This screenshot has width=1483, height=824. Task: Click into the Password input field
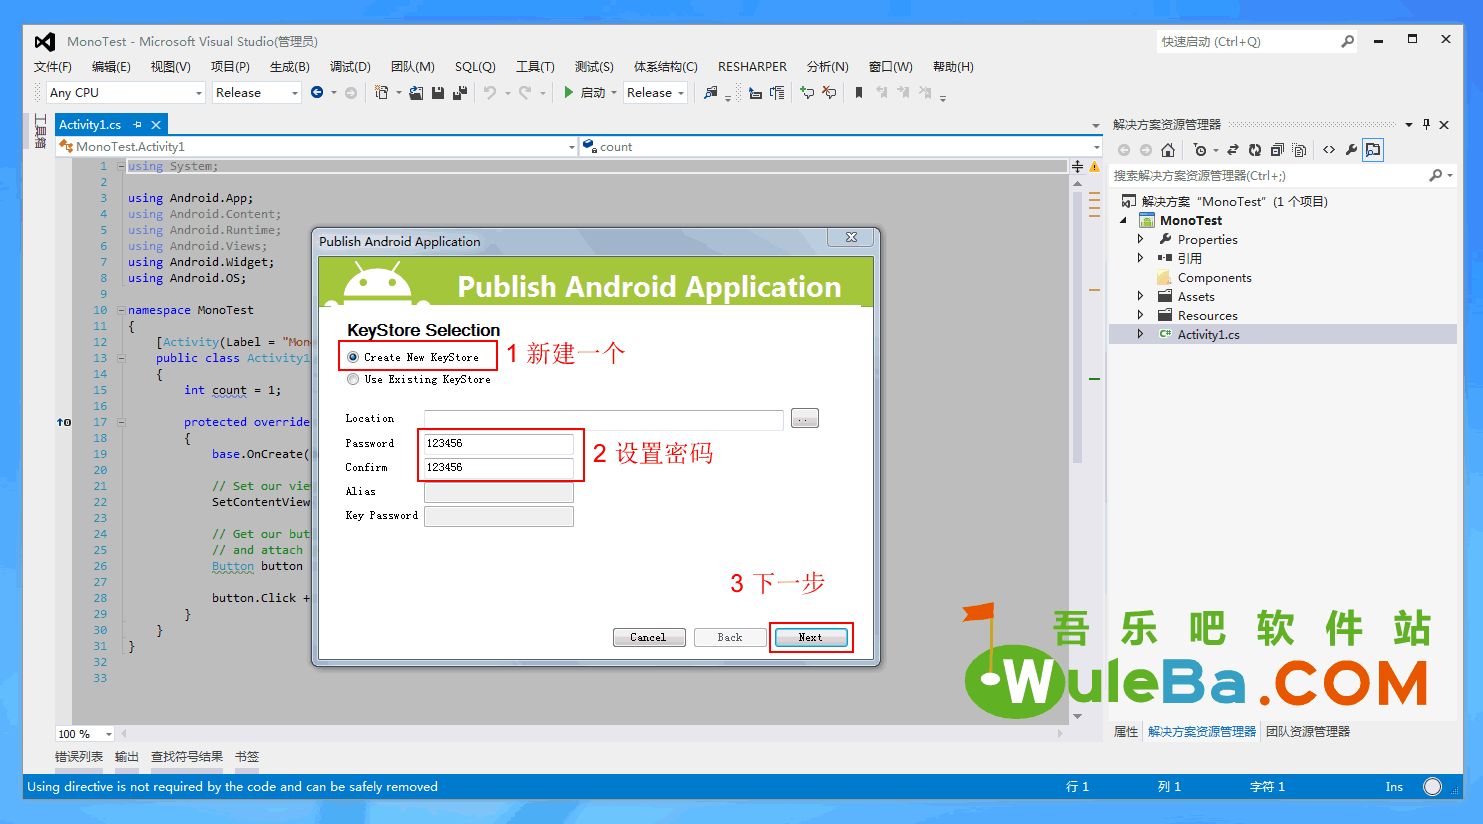click(498, 443)
